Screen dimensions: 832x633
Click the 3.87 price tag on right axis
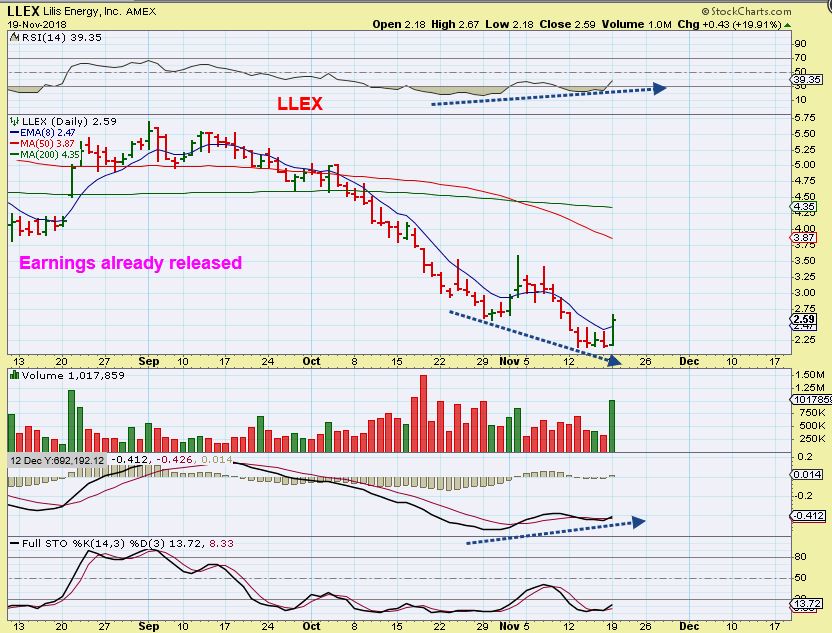[804, 238]
